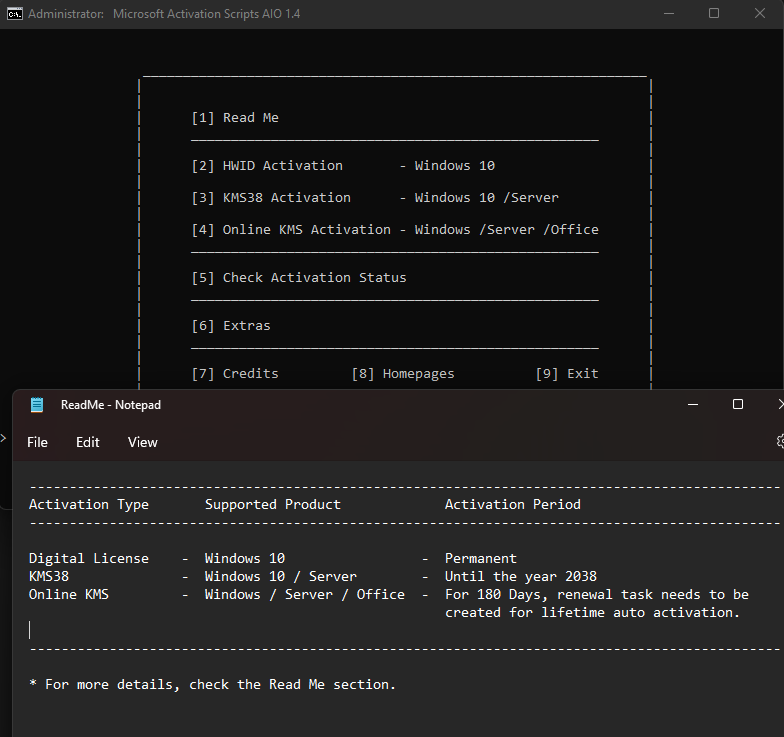Open Notepad settings gear icon
The height and width of the screenshot is (737, 784).
tap(779, 441)
